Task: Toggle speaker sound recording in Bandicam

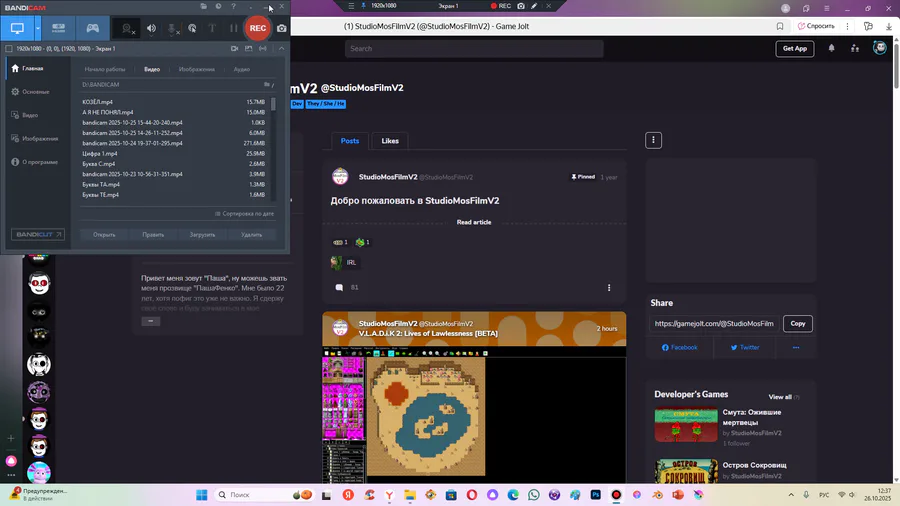Action: coord(151,28)
